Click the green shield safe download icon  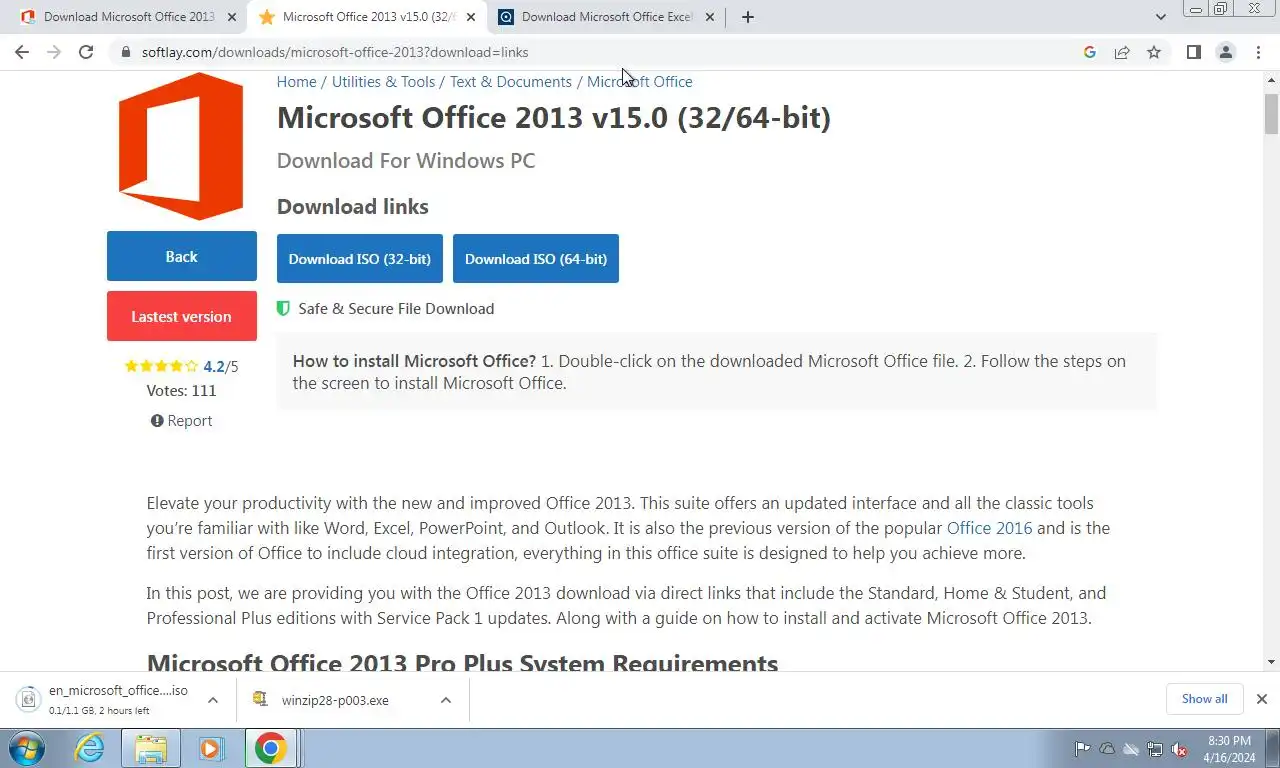coord(283,309)
